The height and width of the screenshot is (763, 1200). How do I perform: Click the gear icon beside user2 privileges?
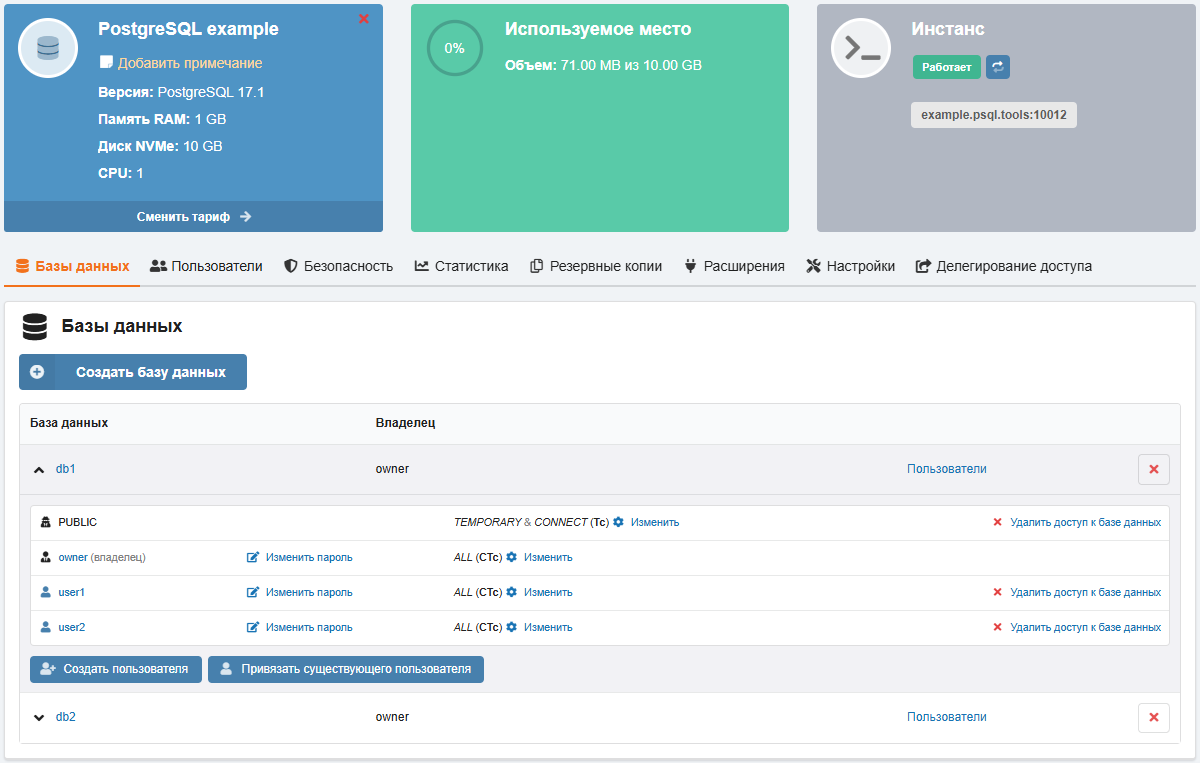point(512,626)
